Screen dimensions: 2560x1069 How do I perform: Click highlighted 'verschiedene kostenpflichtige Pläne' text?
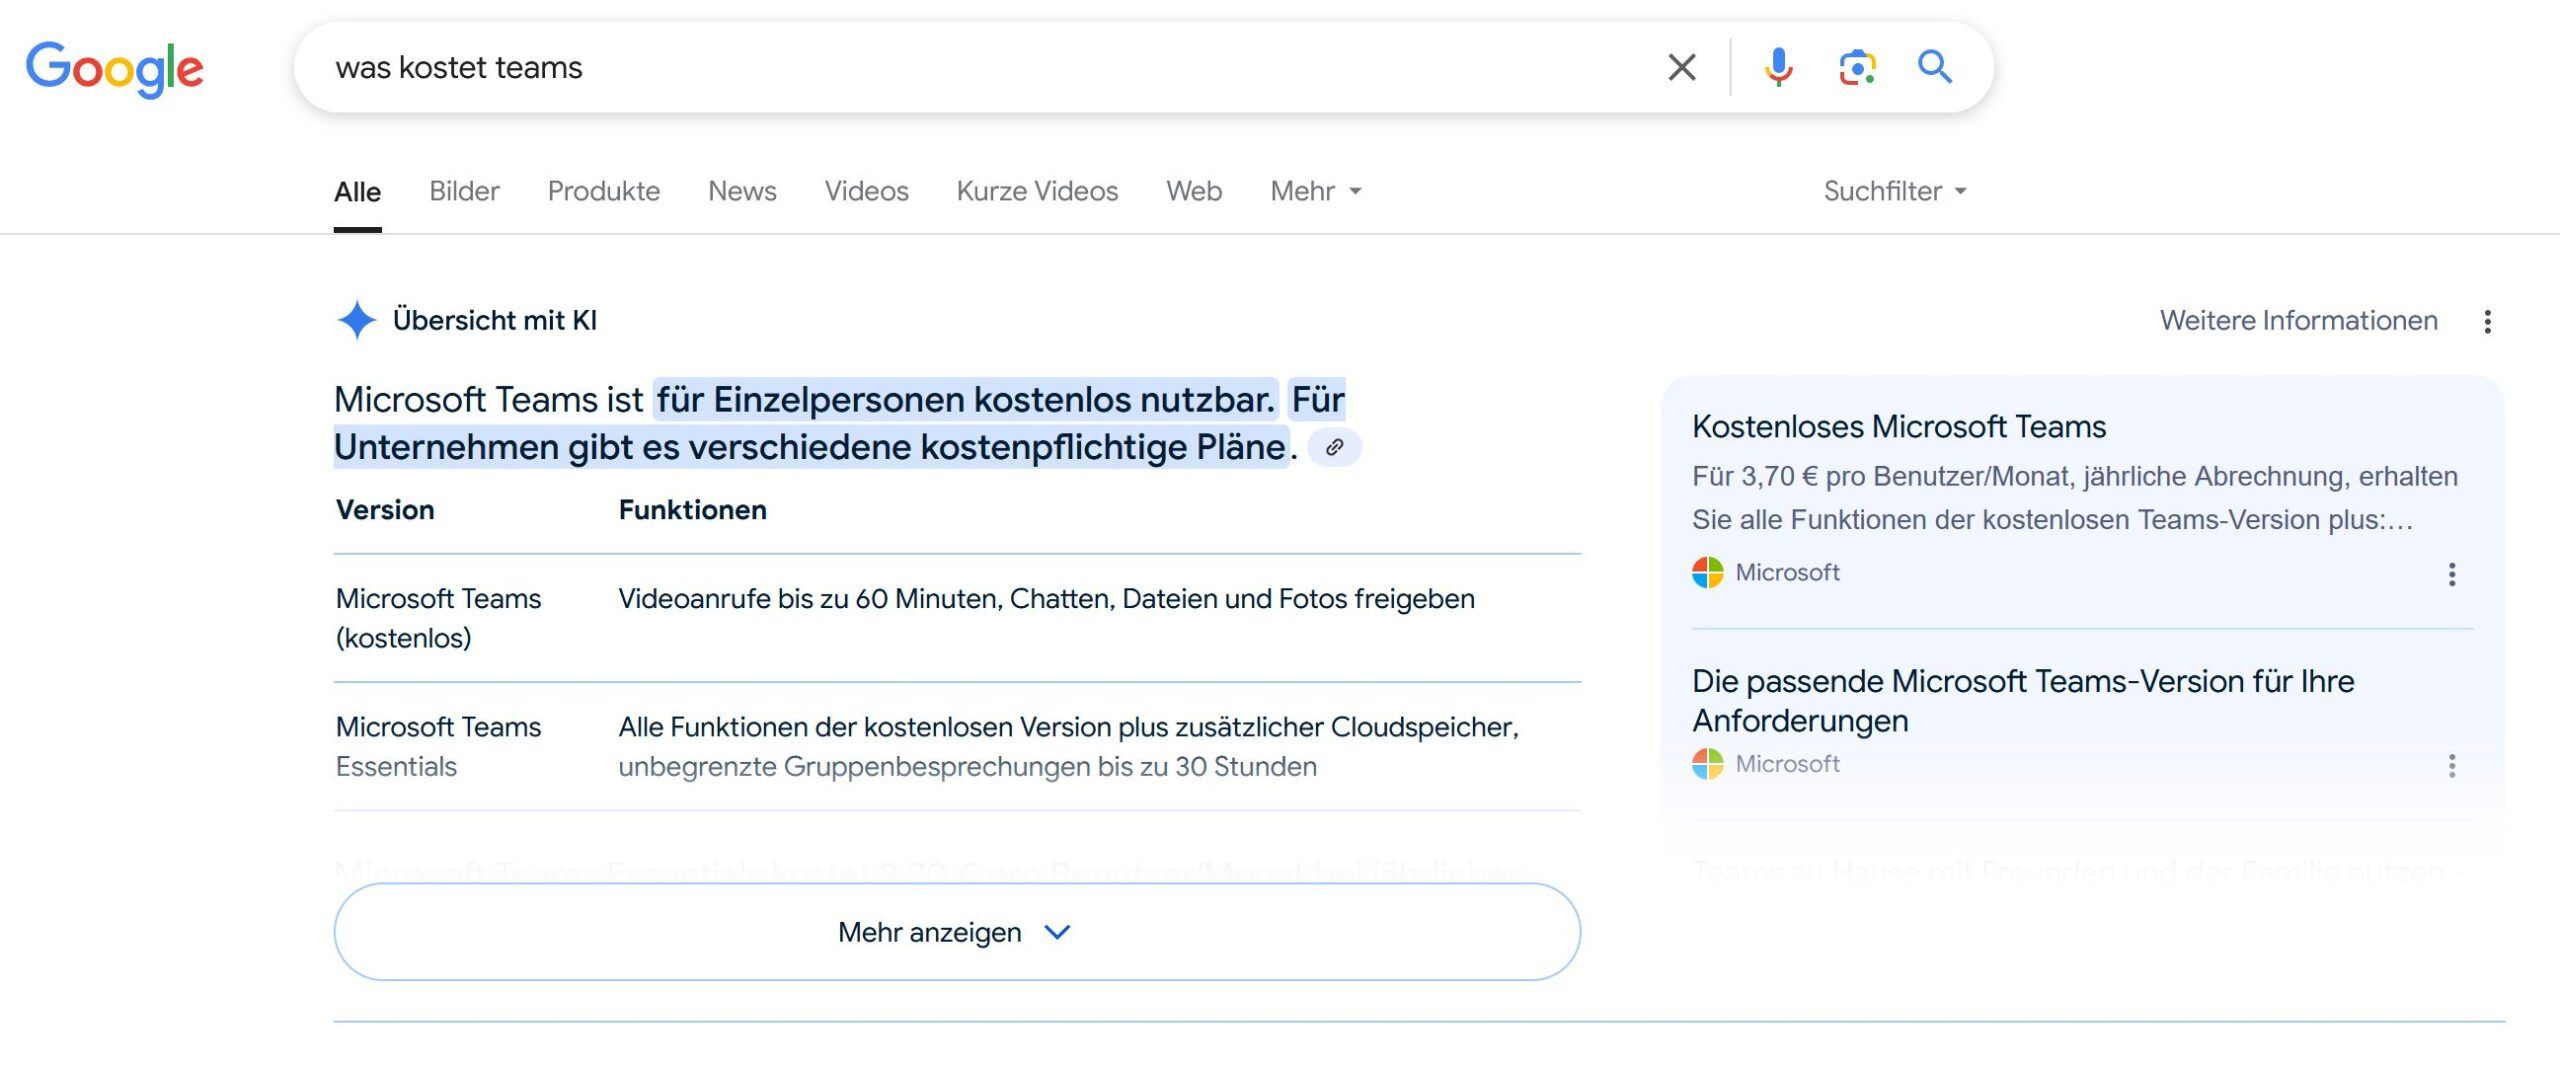[986, 446]
